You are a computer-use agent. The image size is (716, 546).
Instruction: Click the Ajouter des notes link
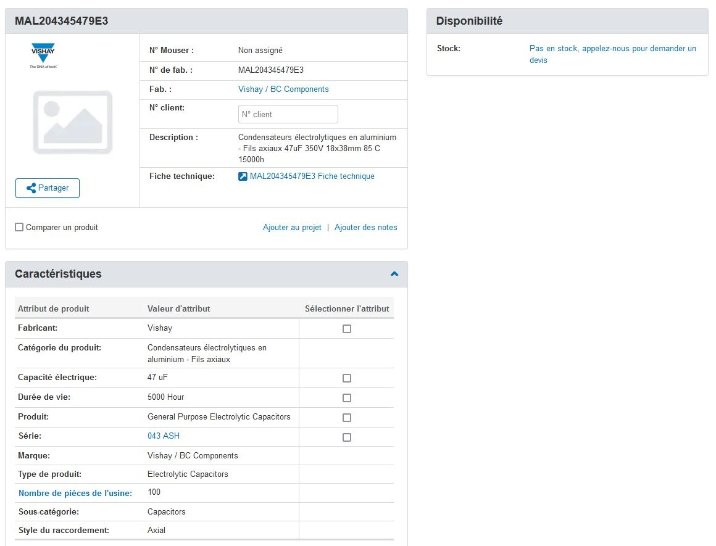click(x=365, y=227)
